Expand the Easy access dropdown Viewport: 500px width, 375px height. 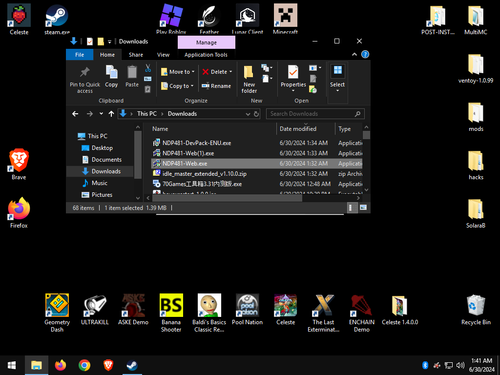(x=267, y=79)
